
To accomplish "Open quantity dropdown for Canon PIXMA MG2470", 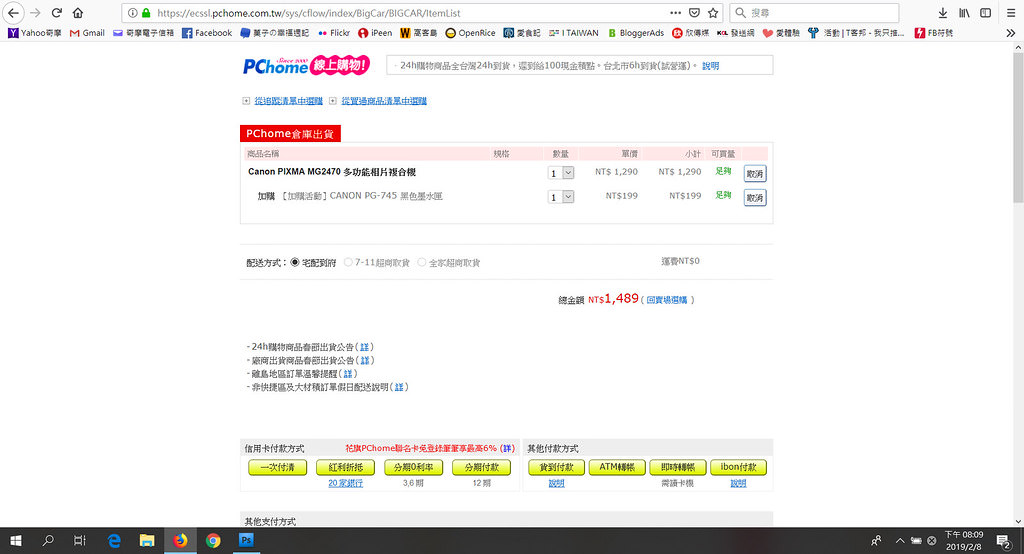I will tap(561, 172).
